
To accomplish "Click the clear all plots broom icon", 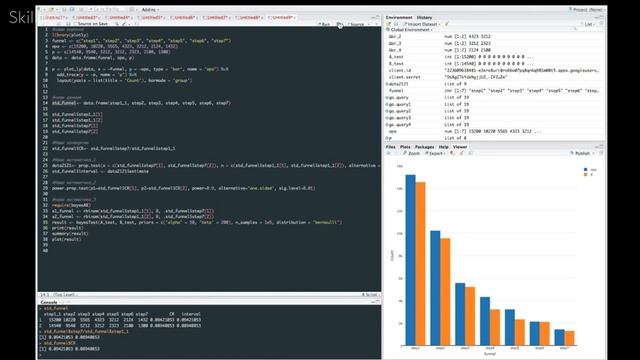I will [x=462, y=153].
